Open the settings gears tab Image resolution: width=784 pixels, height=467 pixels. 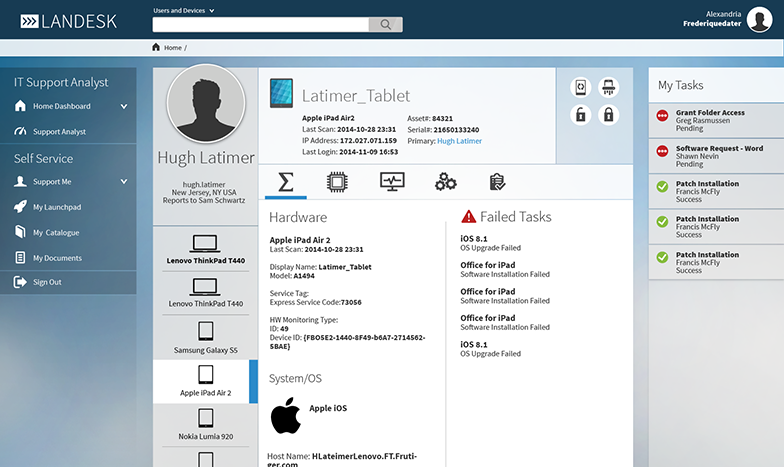click(x=446, y=182)
